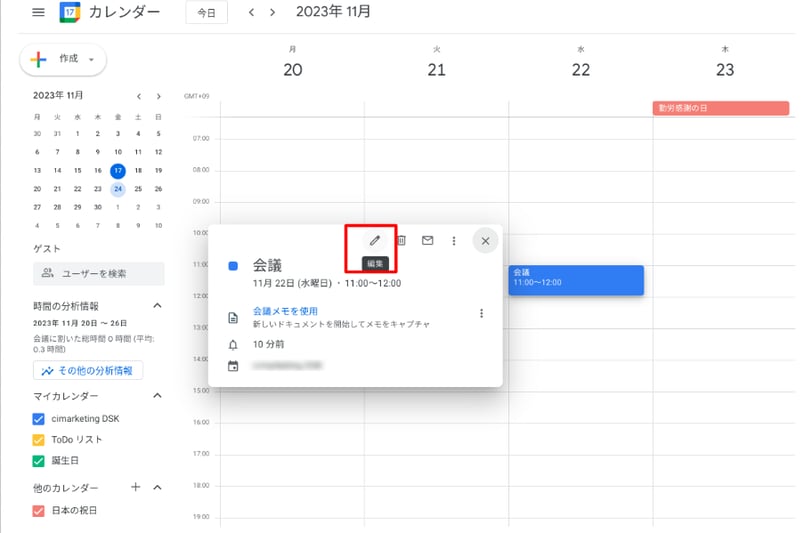Screen dimensions: 804x533
Task: Click the blue event color square
Action: [233, 266]
